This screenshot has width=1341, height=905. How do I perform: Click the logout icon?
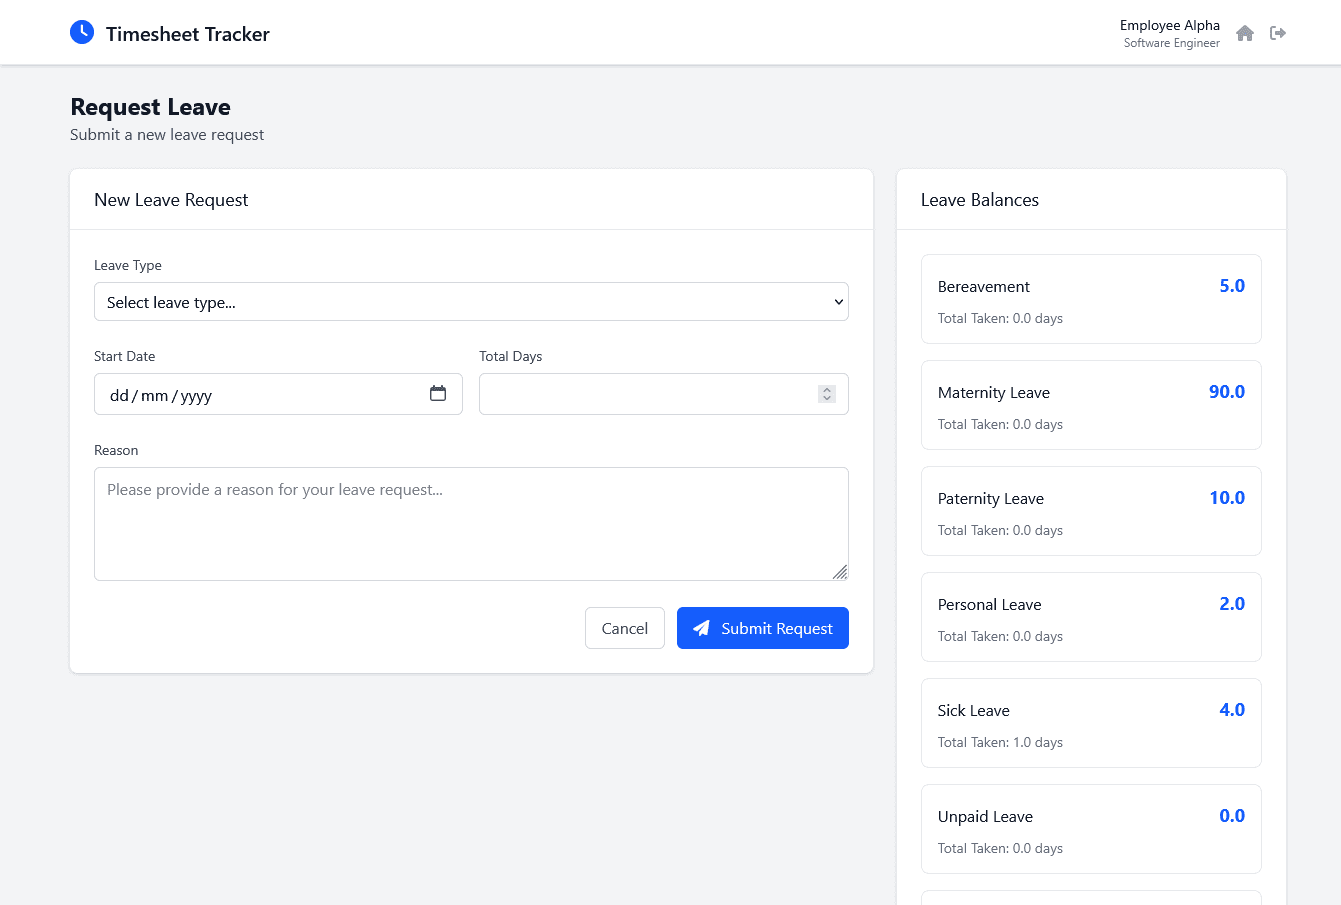click(1278, 33)
